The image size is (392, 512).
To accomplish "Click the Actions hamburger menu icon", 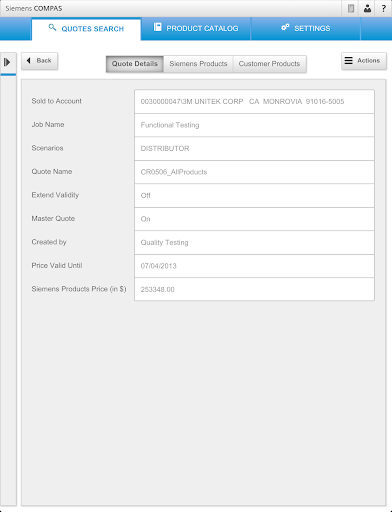I will (349, 61).
